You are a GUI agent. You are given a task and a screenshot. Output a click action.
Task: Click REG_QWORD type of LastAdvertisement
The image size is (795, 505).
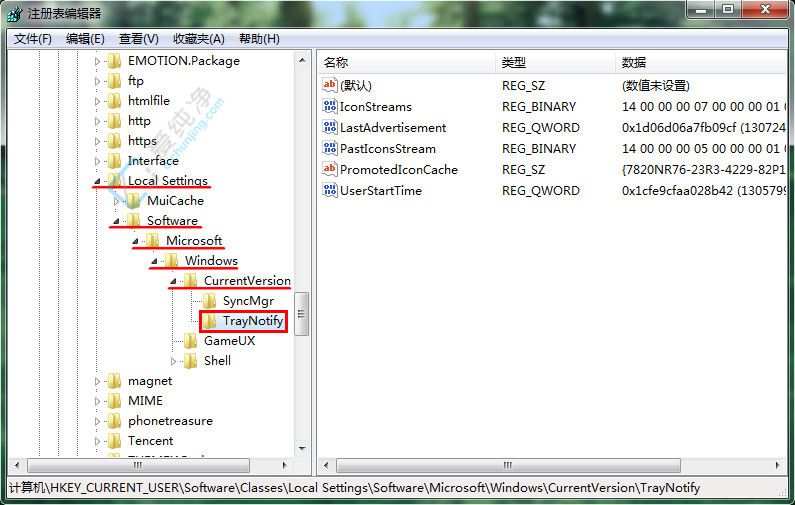pos(540,128)
